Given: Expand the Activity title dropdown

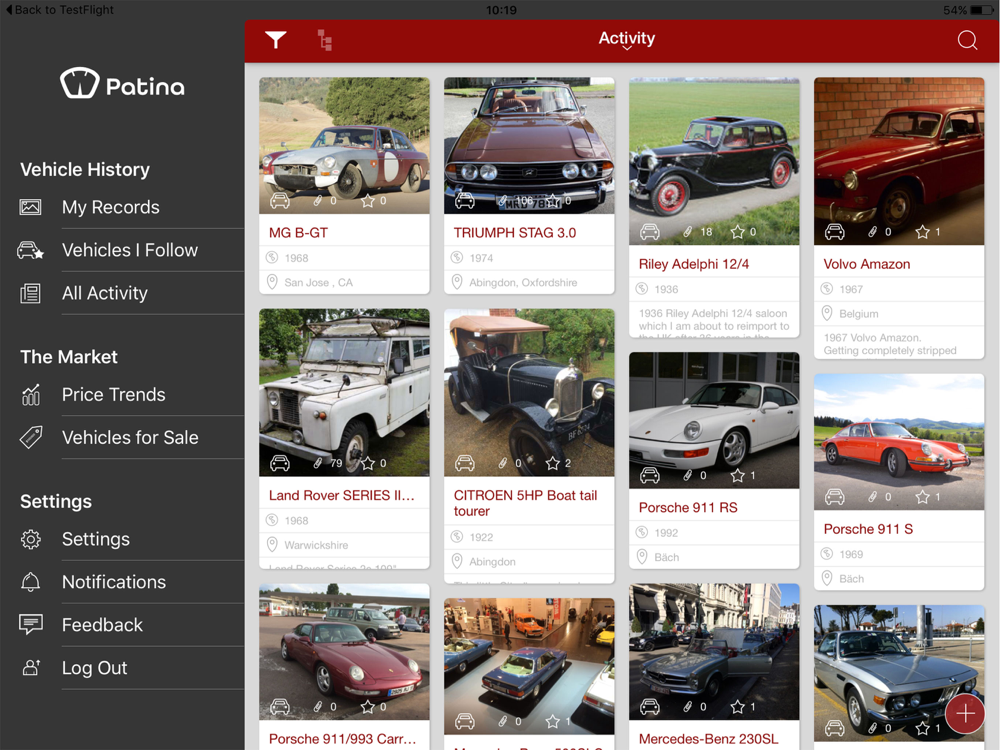Looking at the screenshot, I should pos(626,40).
